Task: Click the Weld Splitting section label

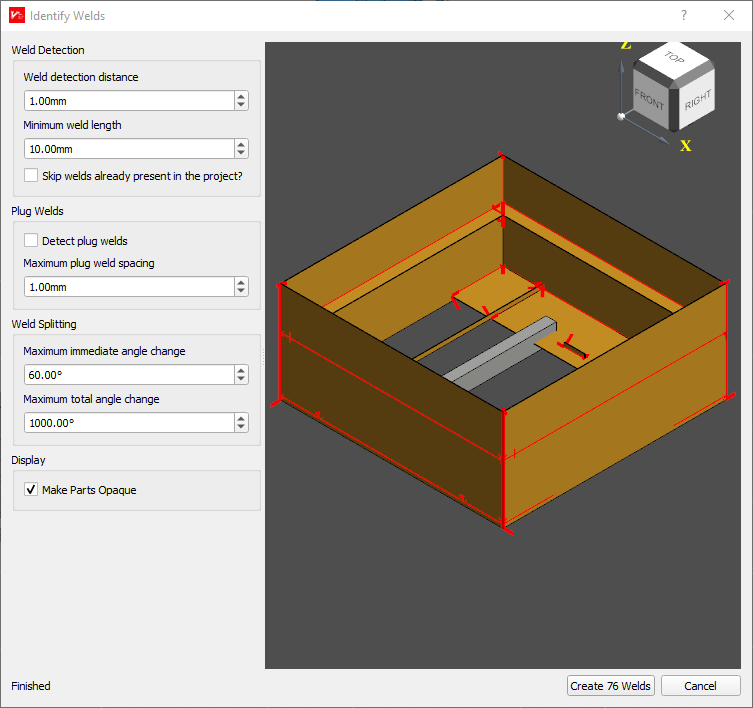Action: pyautogui.click(x=44, y=324)
